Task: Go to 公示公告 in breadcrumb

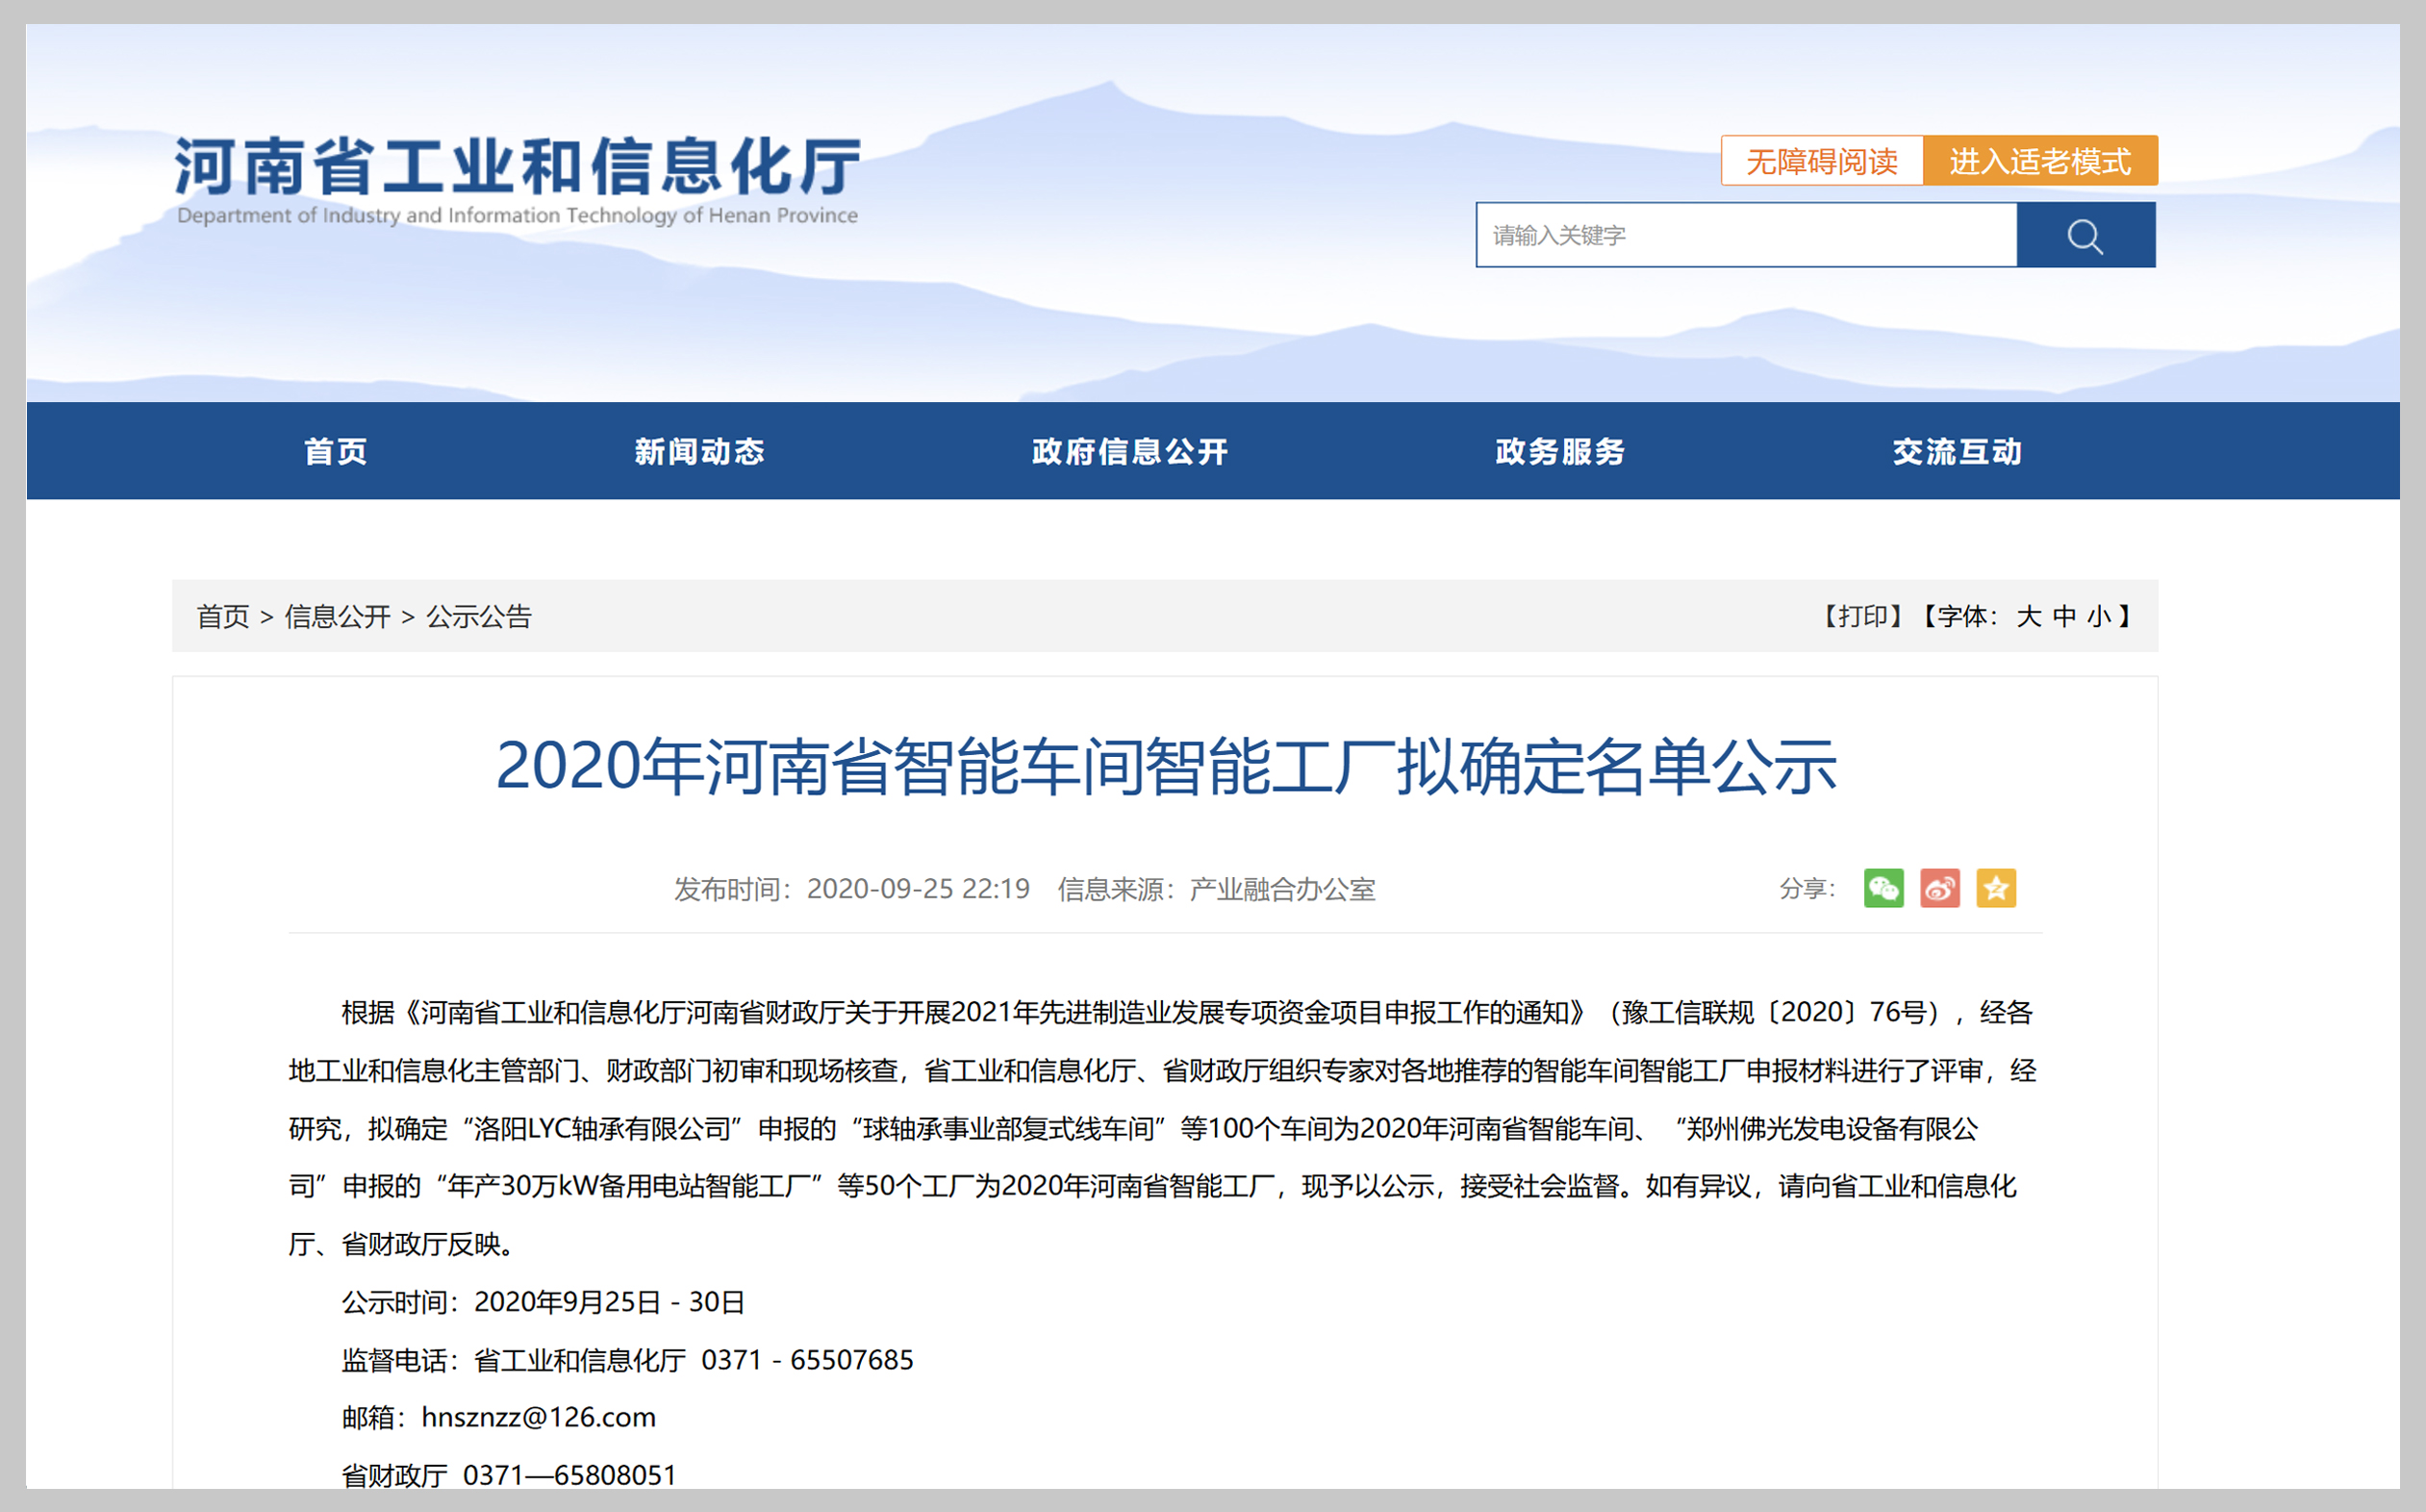Action: pyautogui.click(x=479, y=616)
